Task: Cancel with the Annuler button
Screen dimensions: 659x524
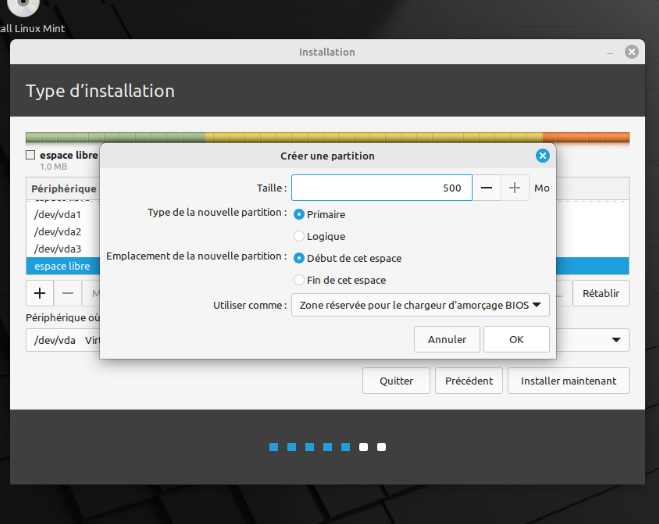Action: point(447,339)
